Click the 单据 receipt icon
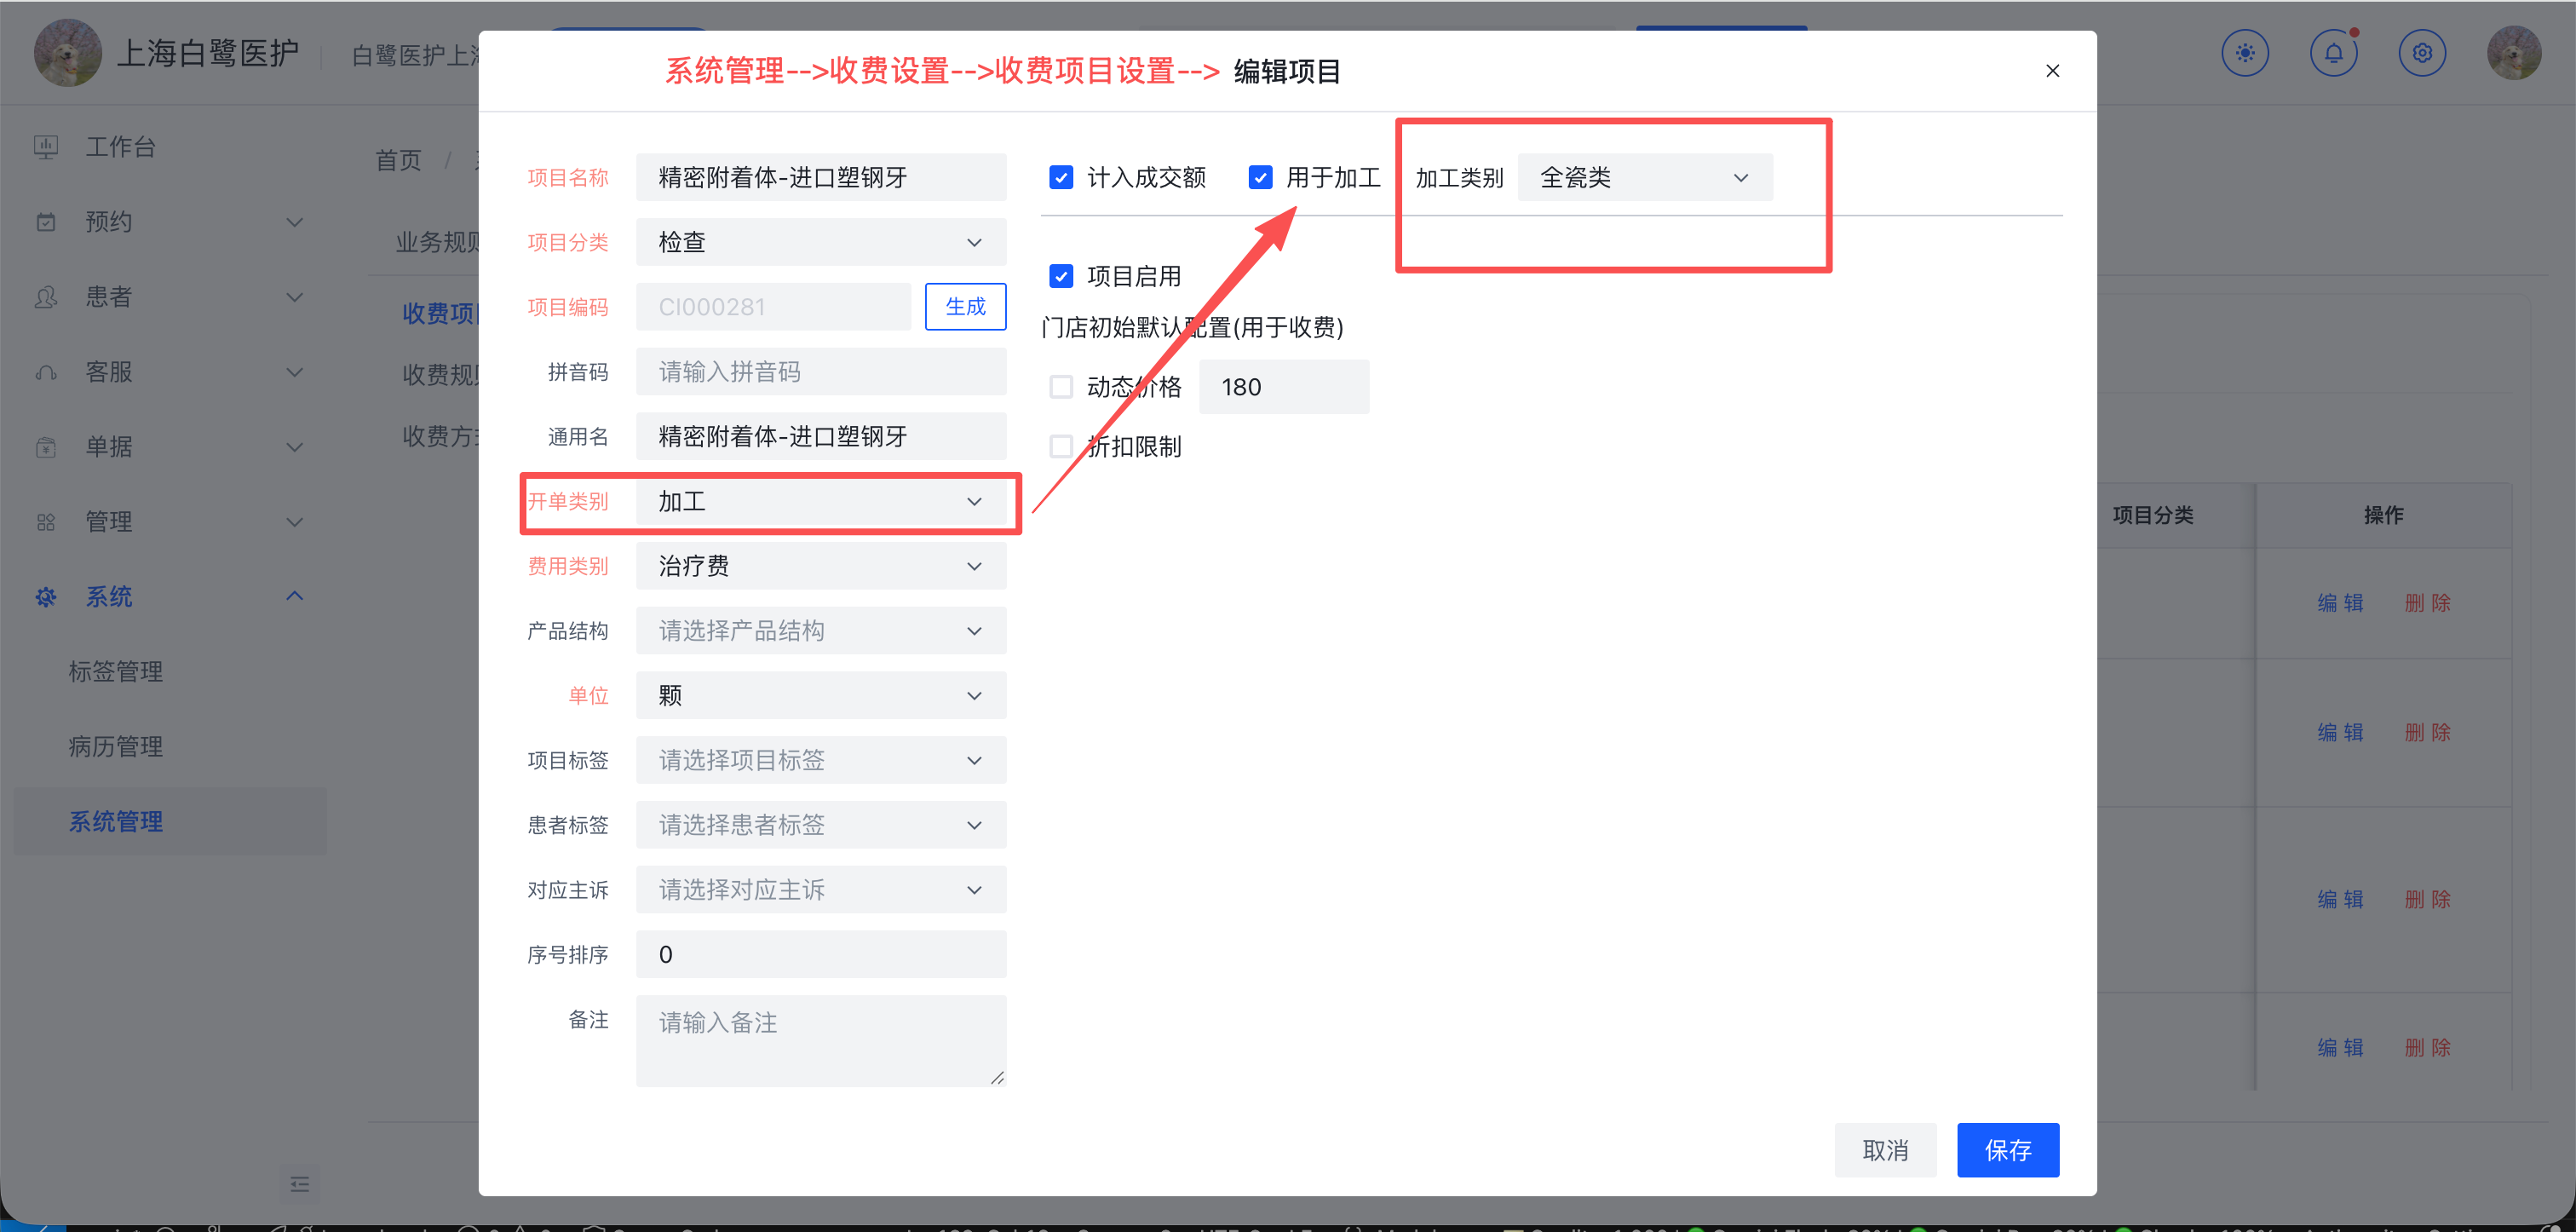This screenshot has width=2576, height=1232. [x=46, y=447]
